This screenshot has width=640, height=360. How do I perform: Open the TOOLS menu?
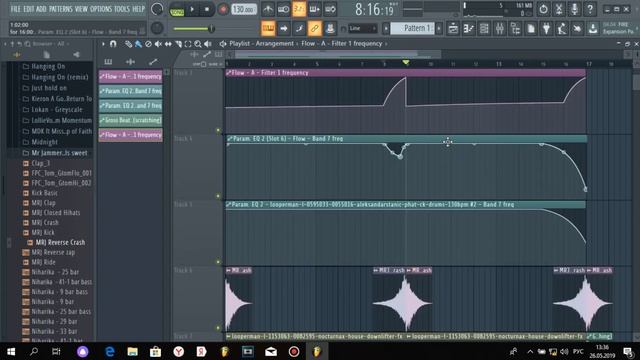click(122, 9)
